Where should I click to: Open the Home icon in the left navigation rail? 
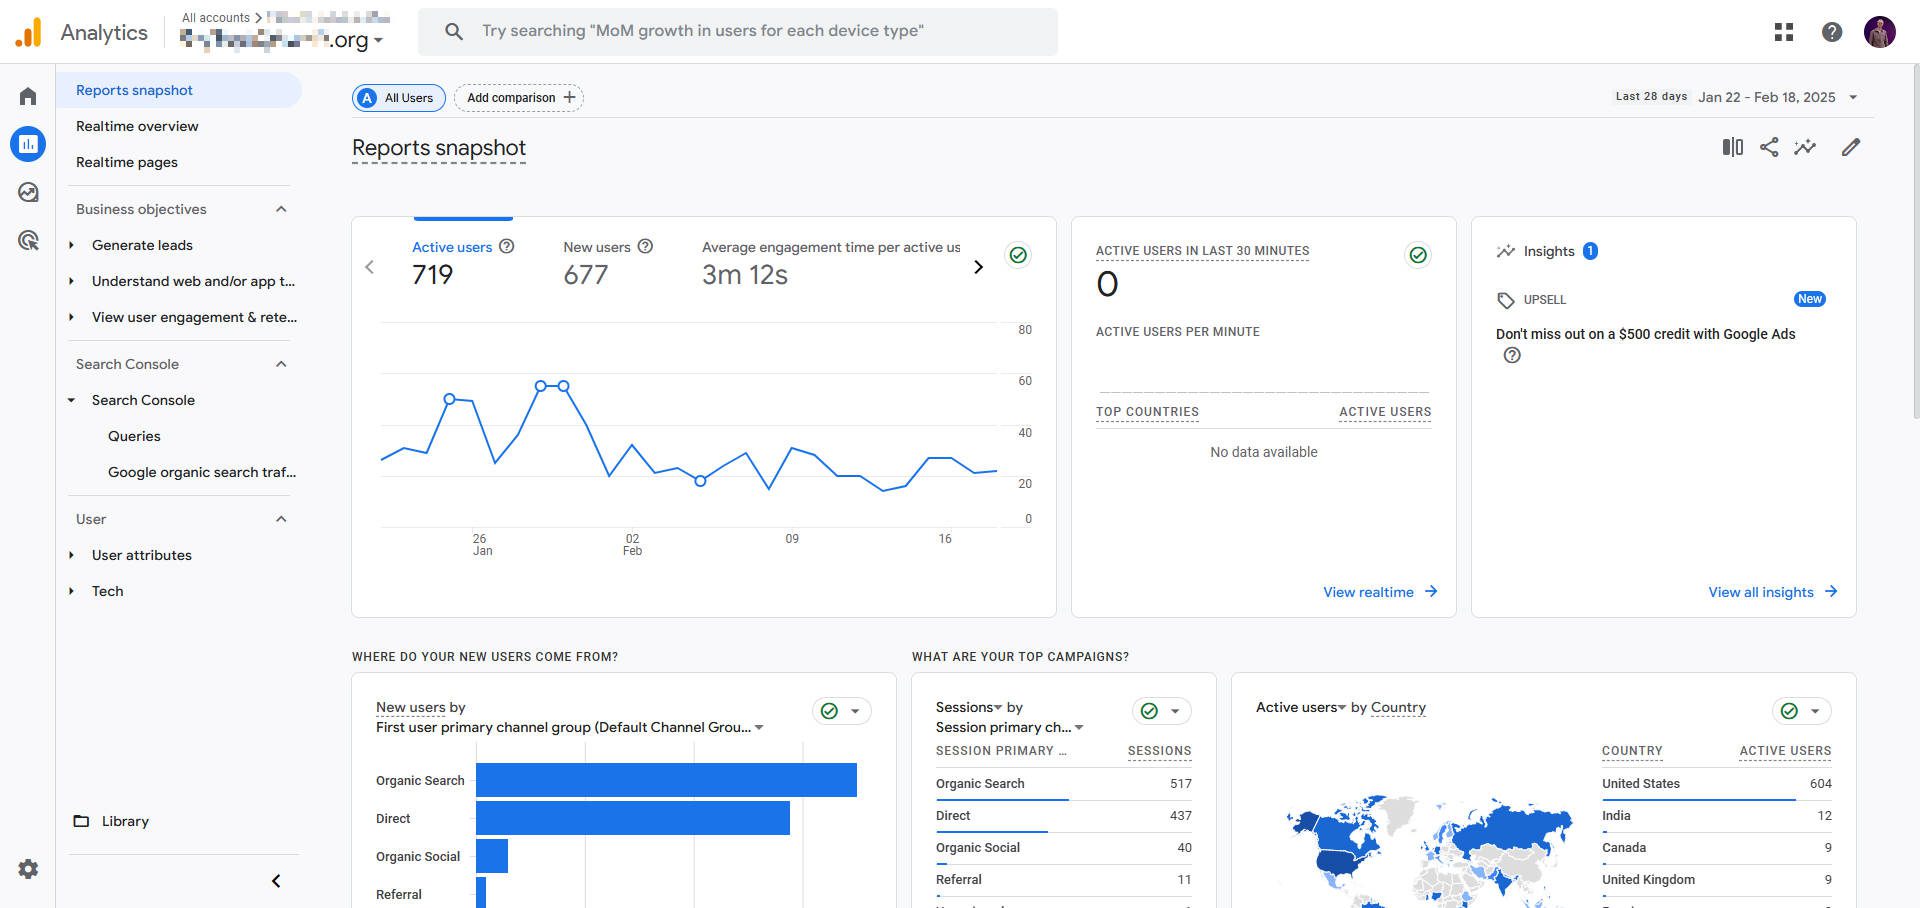click(x=27, y=95)
